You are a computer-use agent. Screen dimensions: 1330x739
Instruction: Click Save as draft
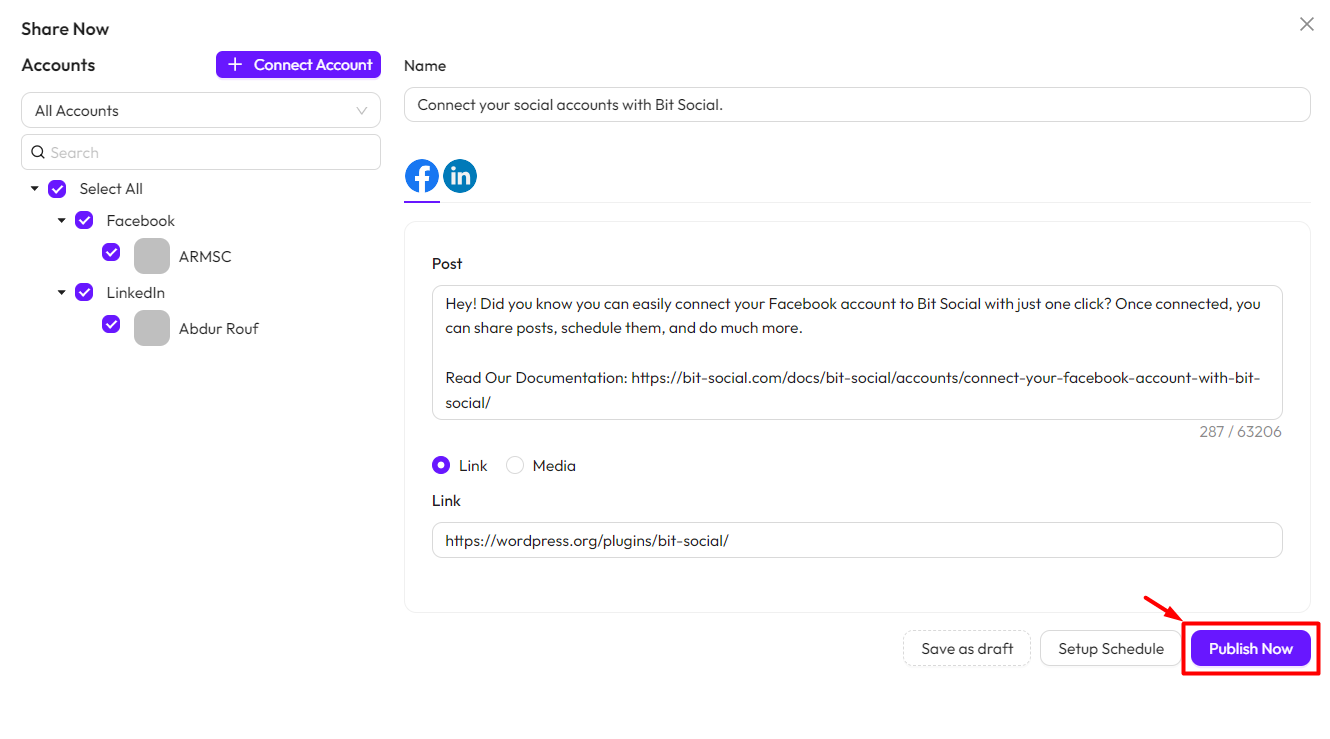tap(967, 648)
